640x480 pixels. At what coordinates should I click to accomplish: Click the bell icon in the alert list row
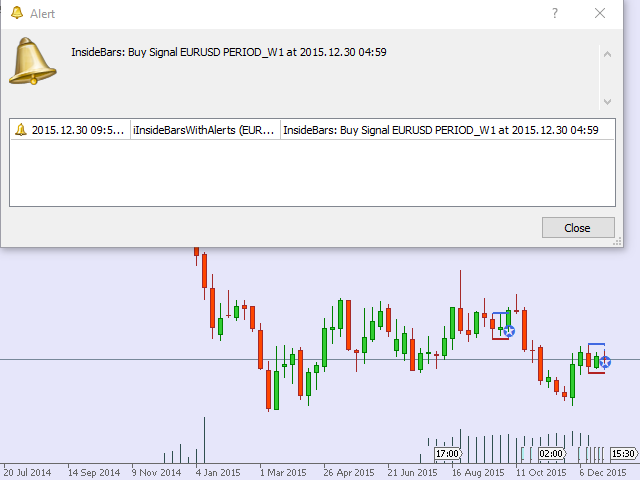click(x=20, y=130)
